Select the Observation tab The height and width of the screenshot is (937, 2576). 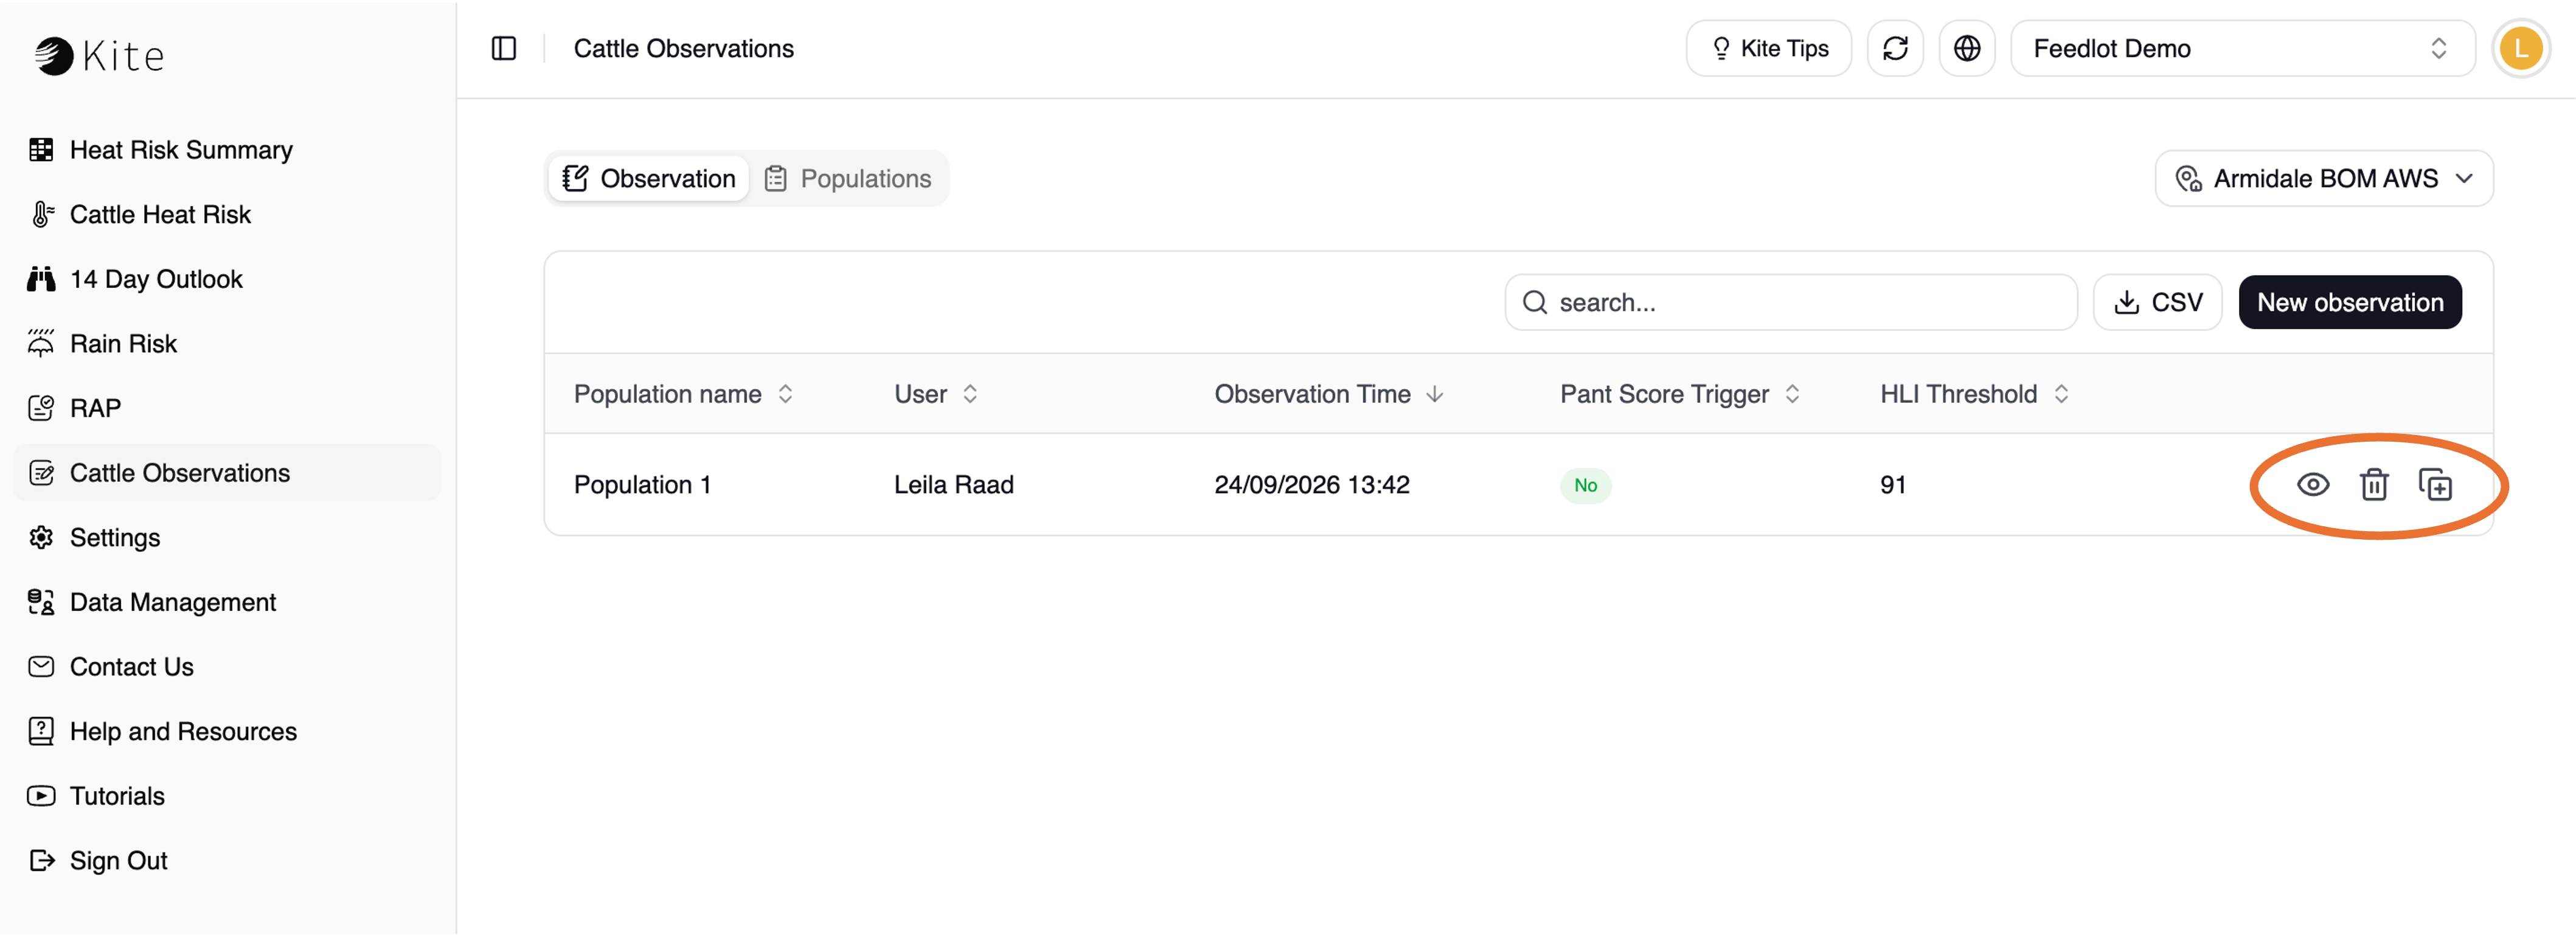[649, 179]
